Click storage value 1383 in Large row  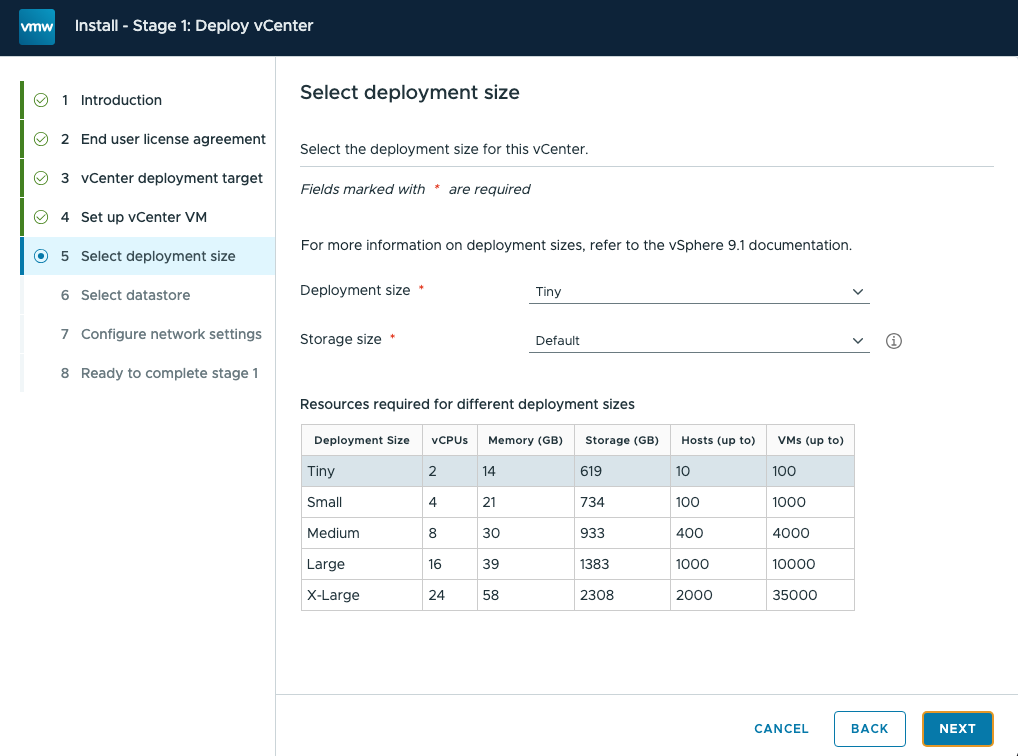click(595, 564)
